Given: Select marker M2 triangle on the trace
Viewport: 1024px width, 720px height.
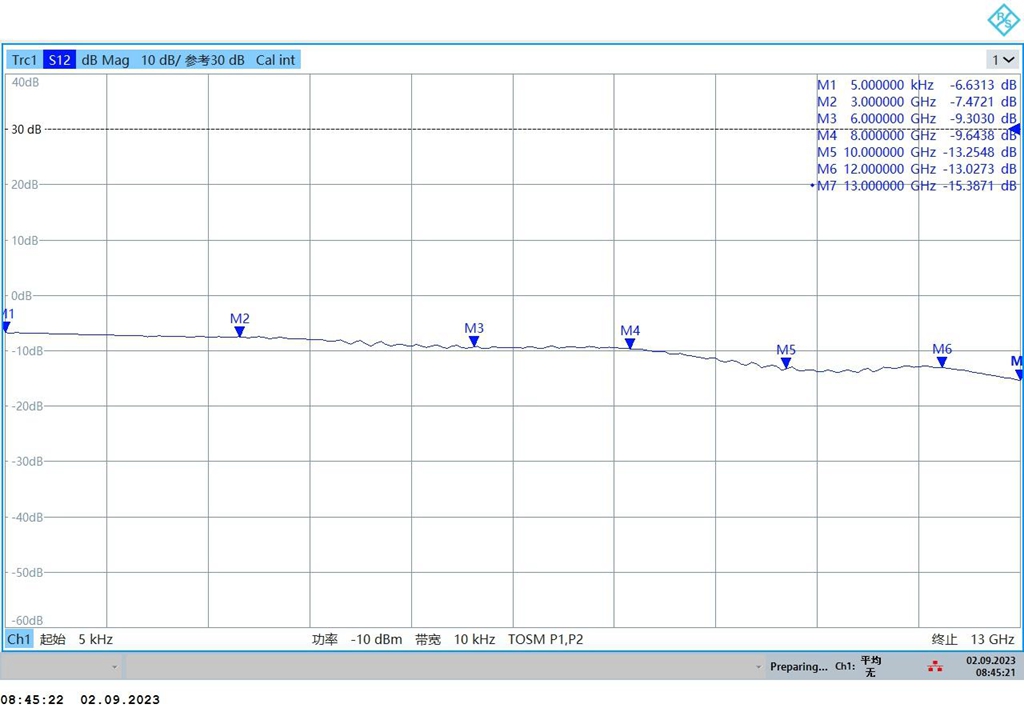Looking at the screenshot, I should coord(240,331).
